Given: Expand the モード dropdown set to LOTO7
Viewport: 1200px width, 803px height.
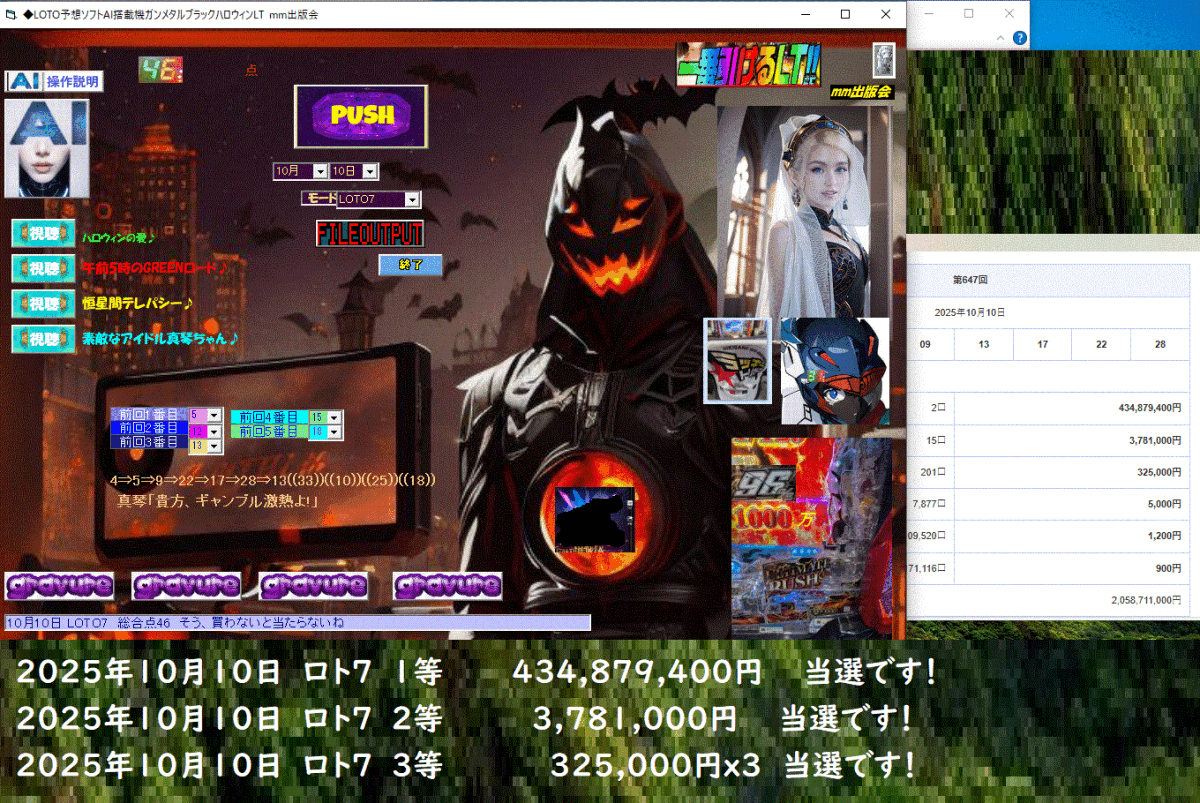Looking at the screenshot, I should pyautogui.click(x=412, y=199).
